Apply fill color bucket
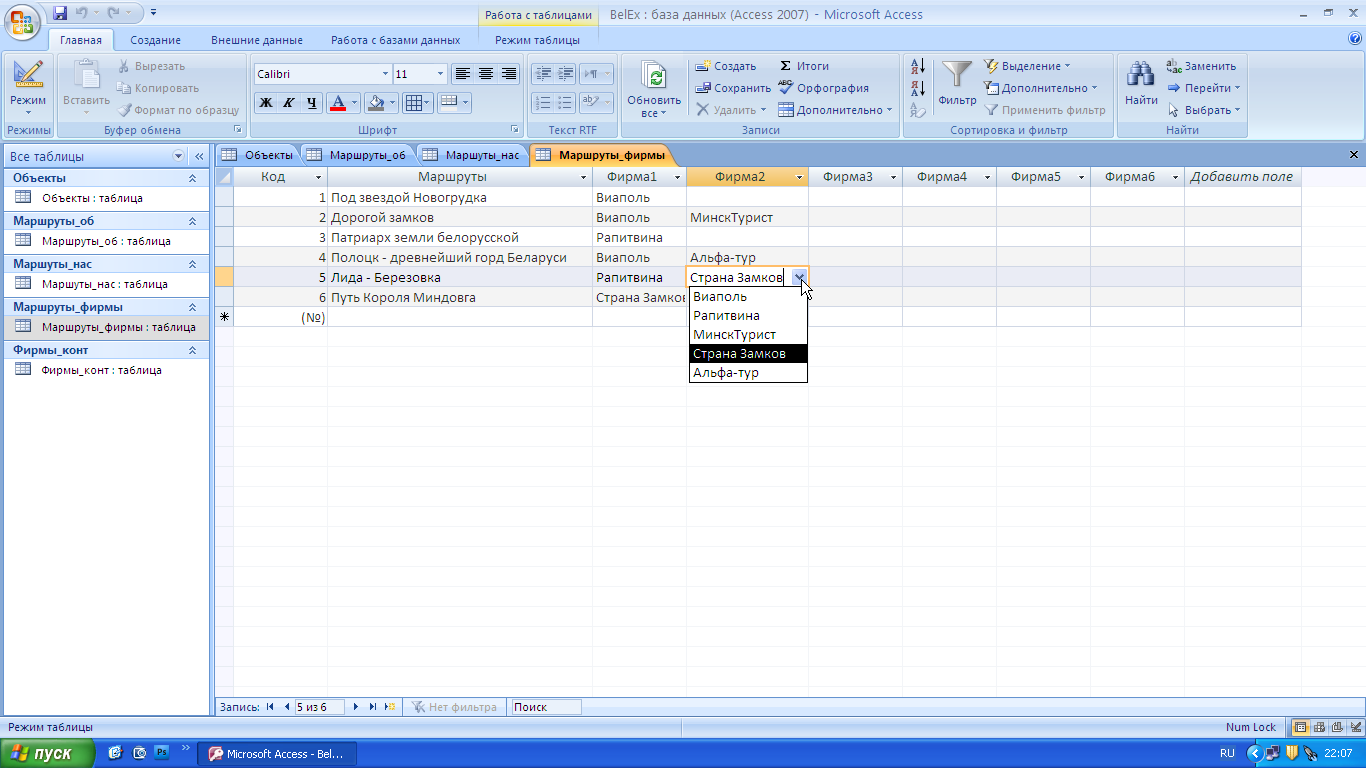 pyautogui.click(x=375, y=102)
